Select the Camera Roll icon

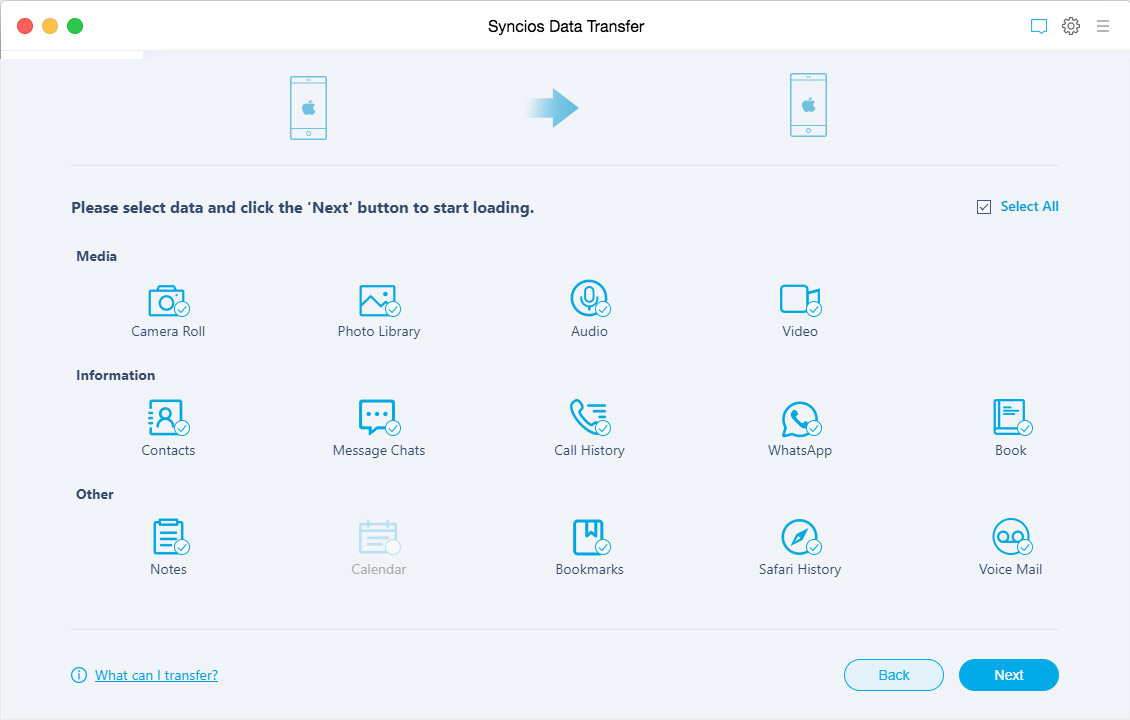tap(168, 301)
